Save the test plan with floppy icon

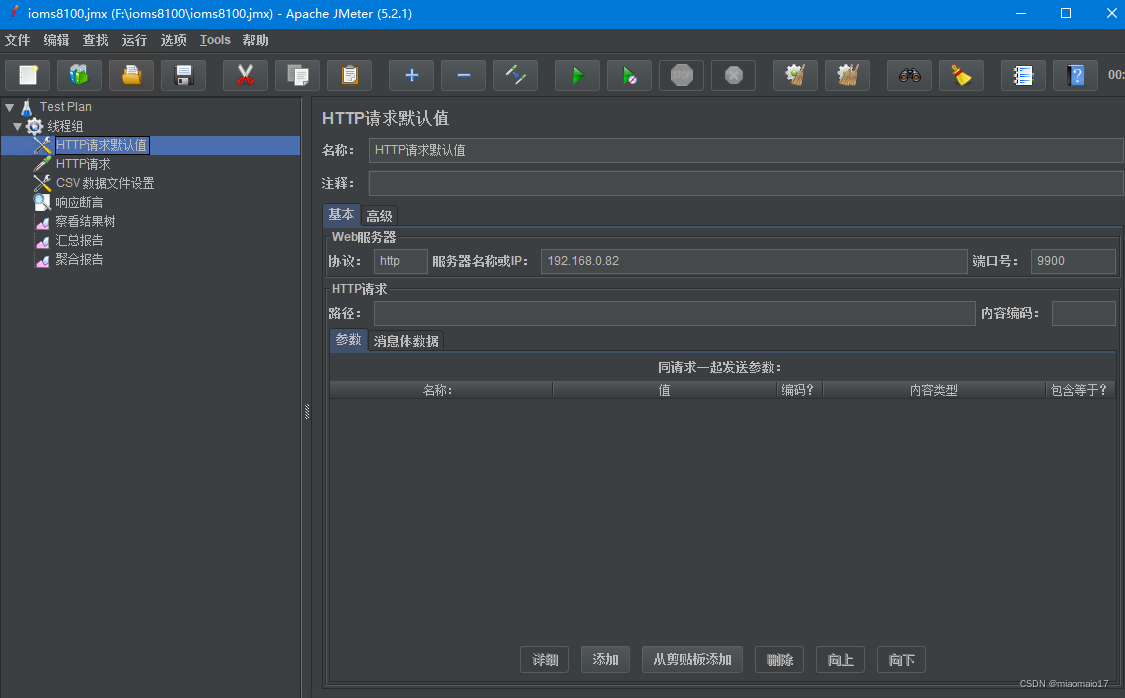pos(184,75)
